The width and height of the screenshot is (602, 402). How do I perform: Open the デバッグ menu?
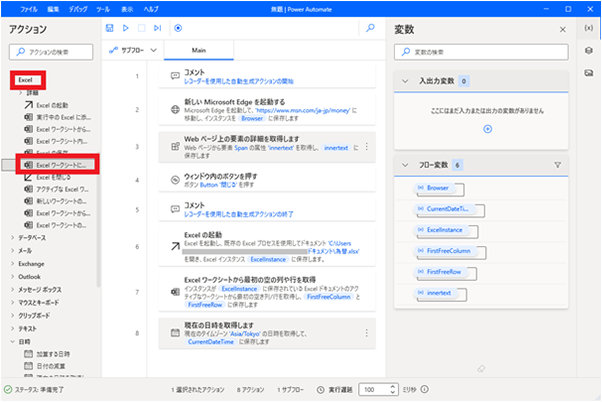[x=78, y=9]
